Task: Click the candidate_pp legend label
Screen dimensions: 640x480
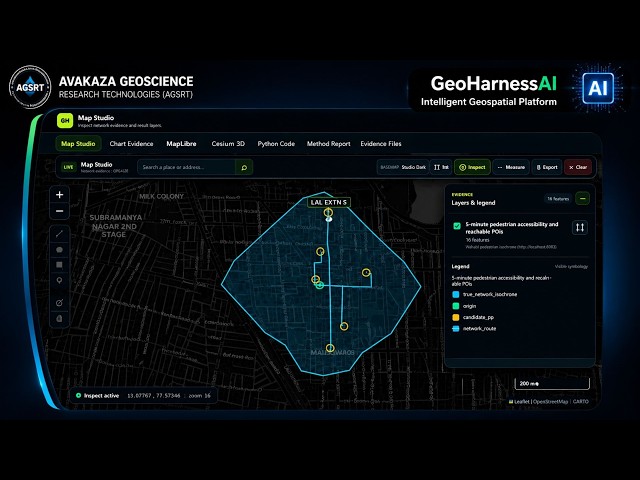Action: pos(478,317)
